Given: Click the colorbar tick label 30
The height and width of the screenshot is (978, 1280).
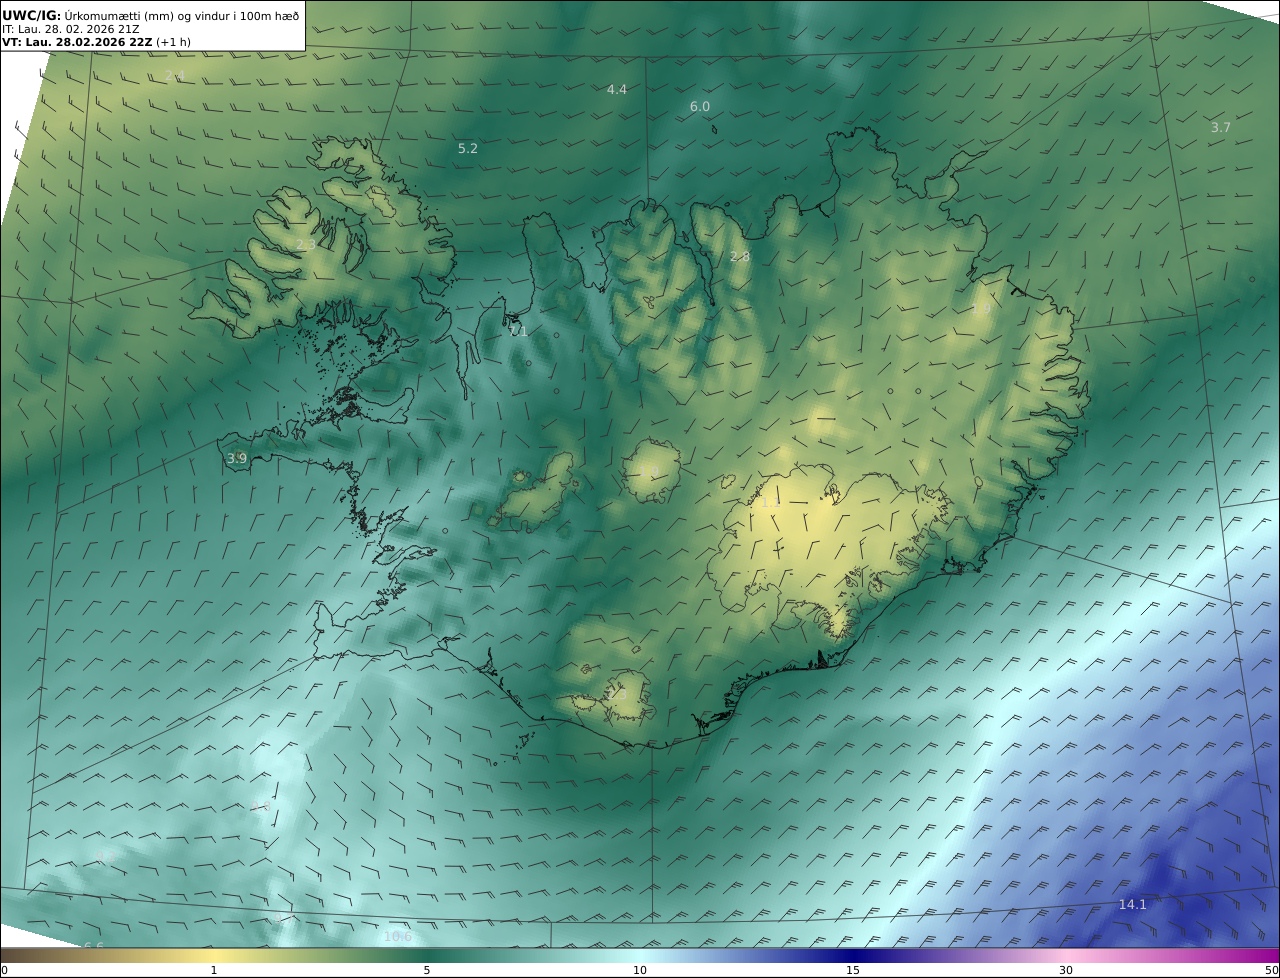Looking at the screenshot, I should (1066, 970).
